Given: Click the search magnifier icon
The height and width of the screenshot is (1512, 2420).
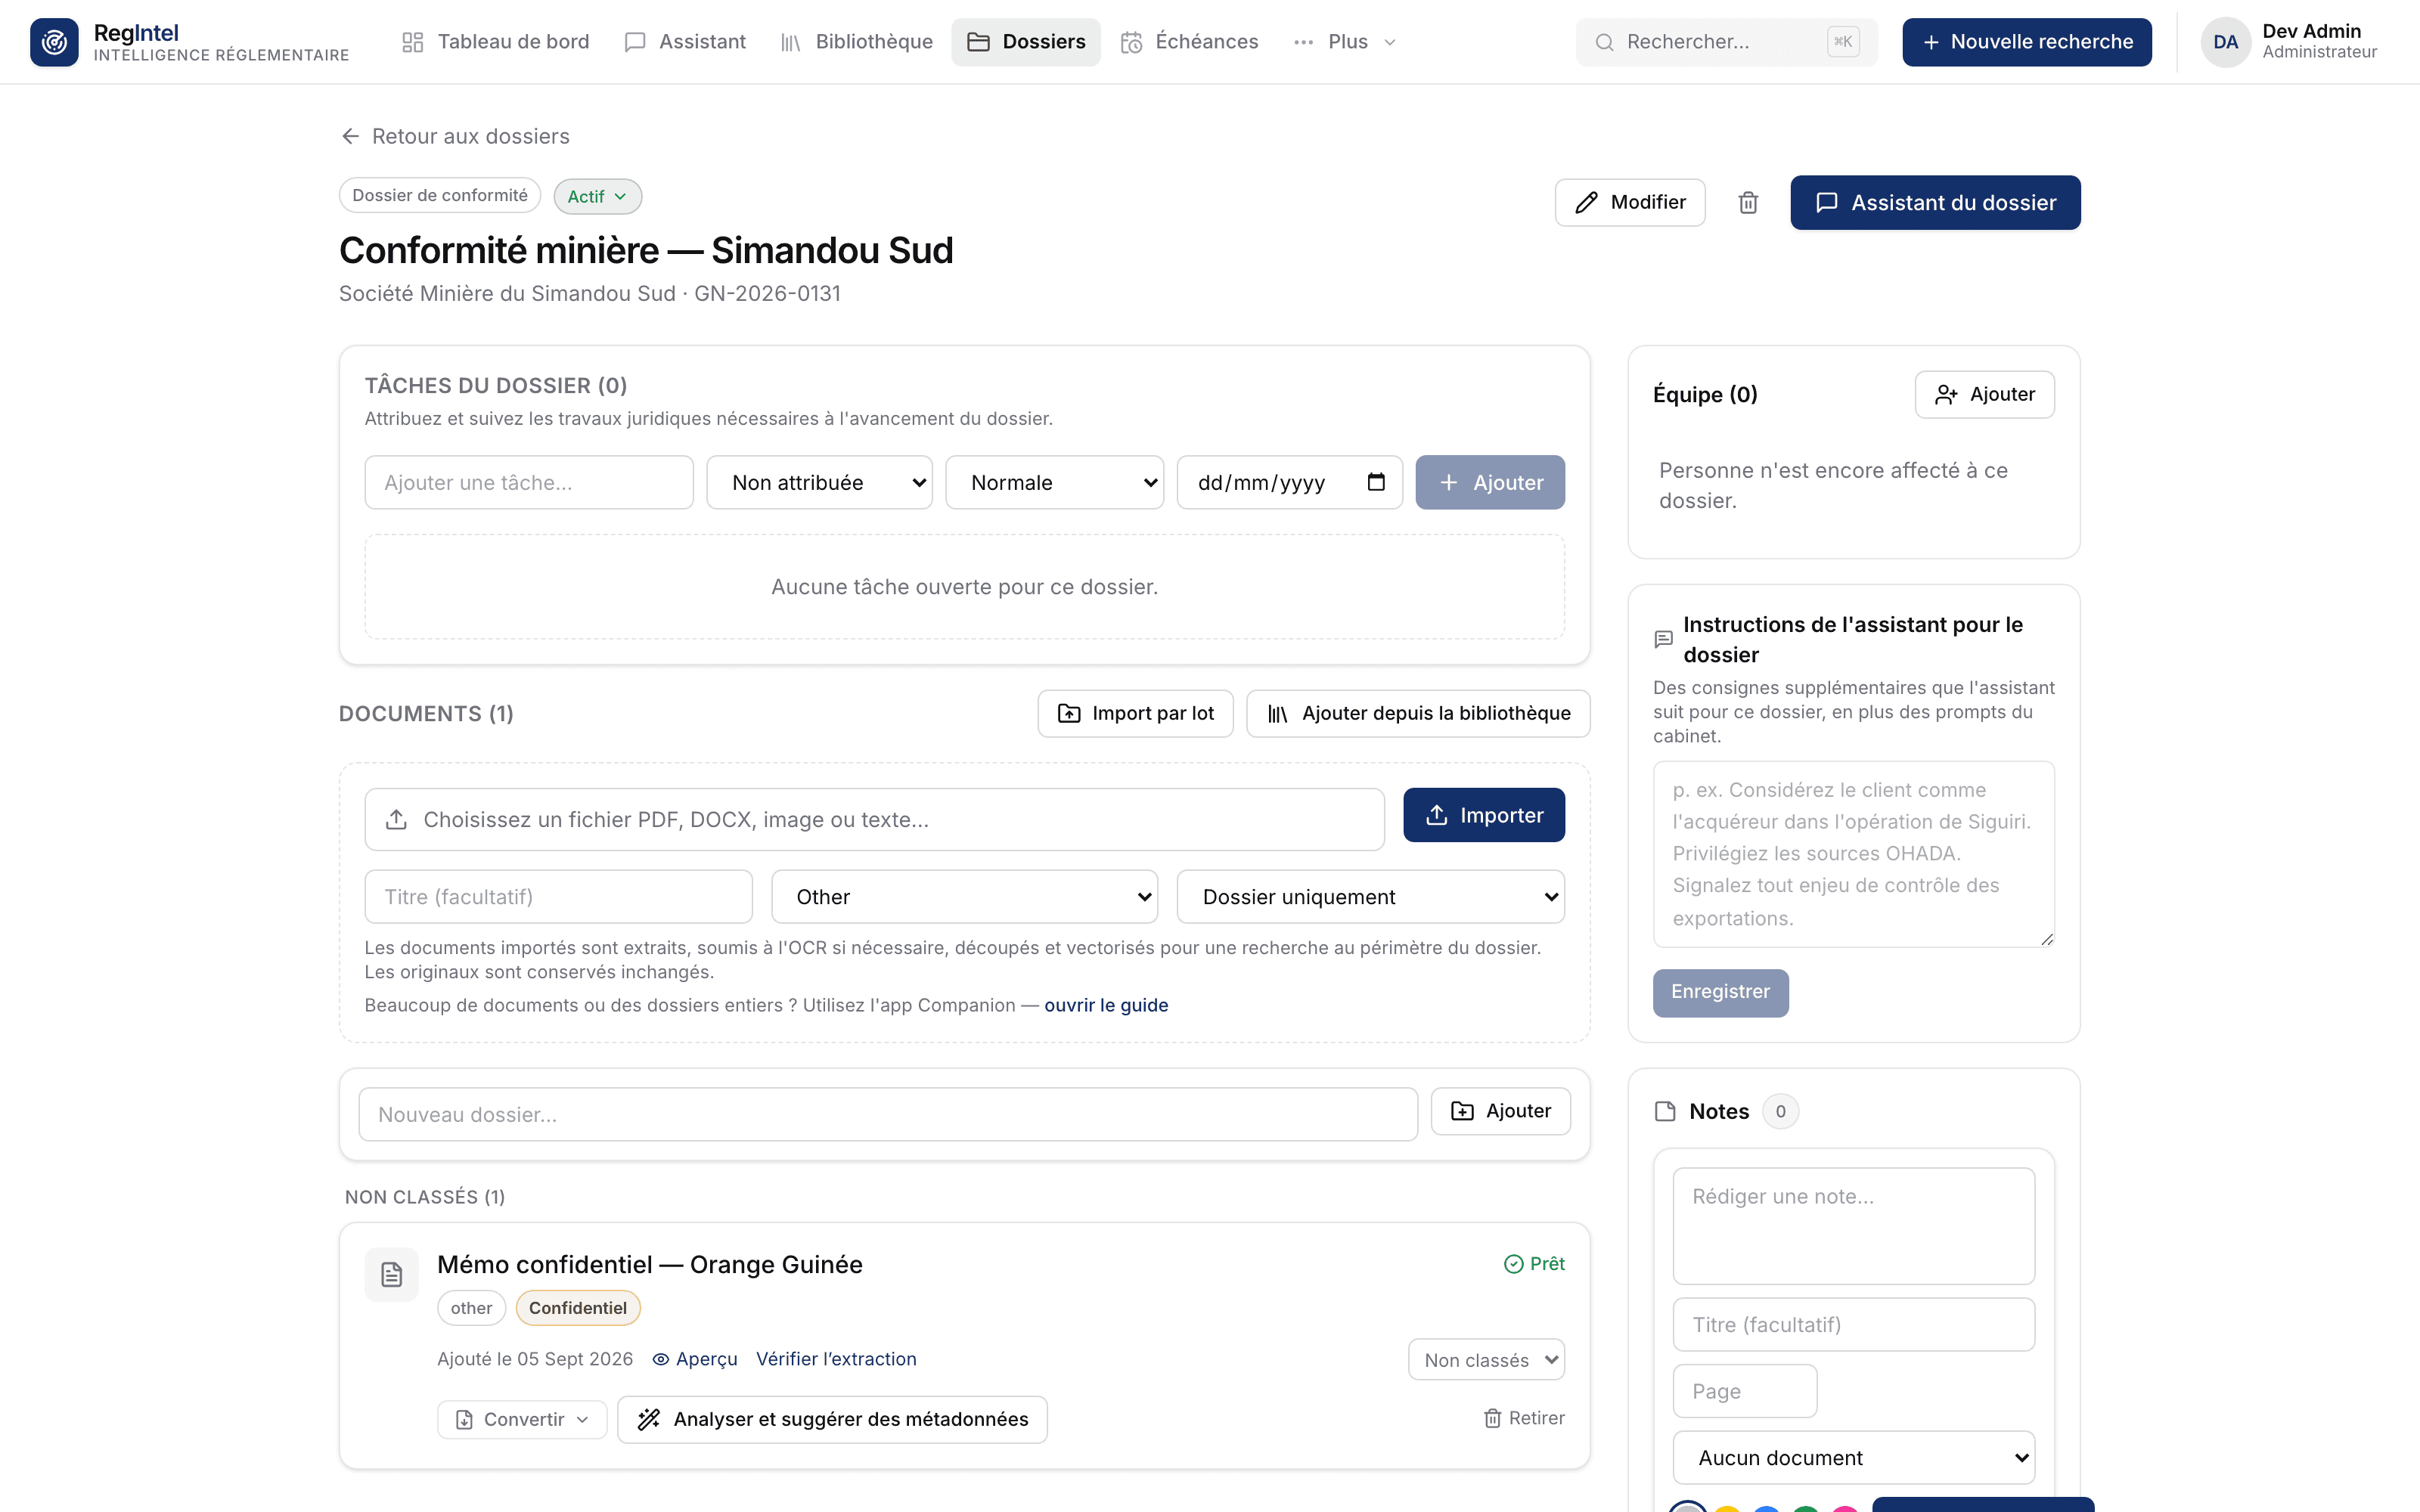Looking at the screenshot, I should pyautogui.click(x=1604, y=42).
